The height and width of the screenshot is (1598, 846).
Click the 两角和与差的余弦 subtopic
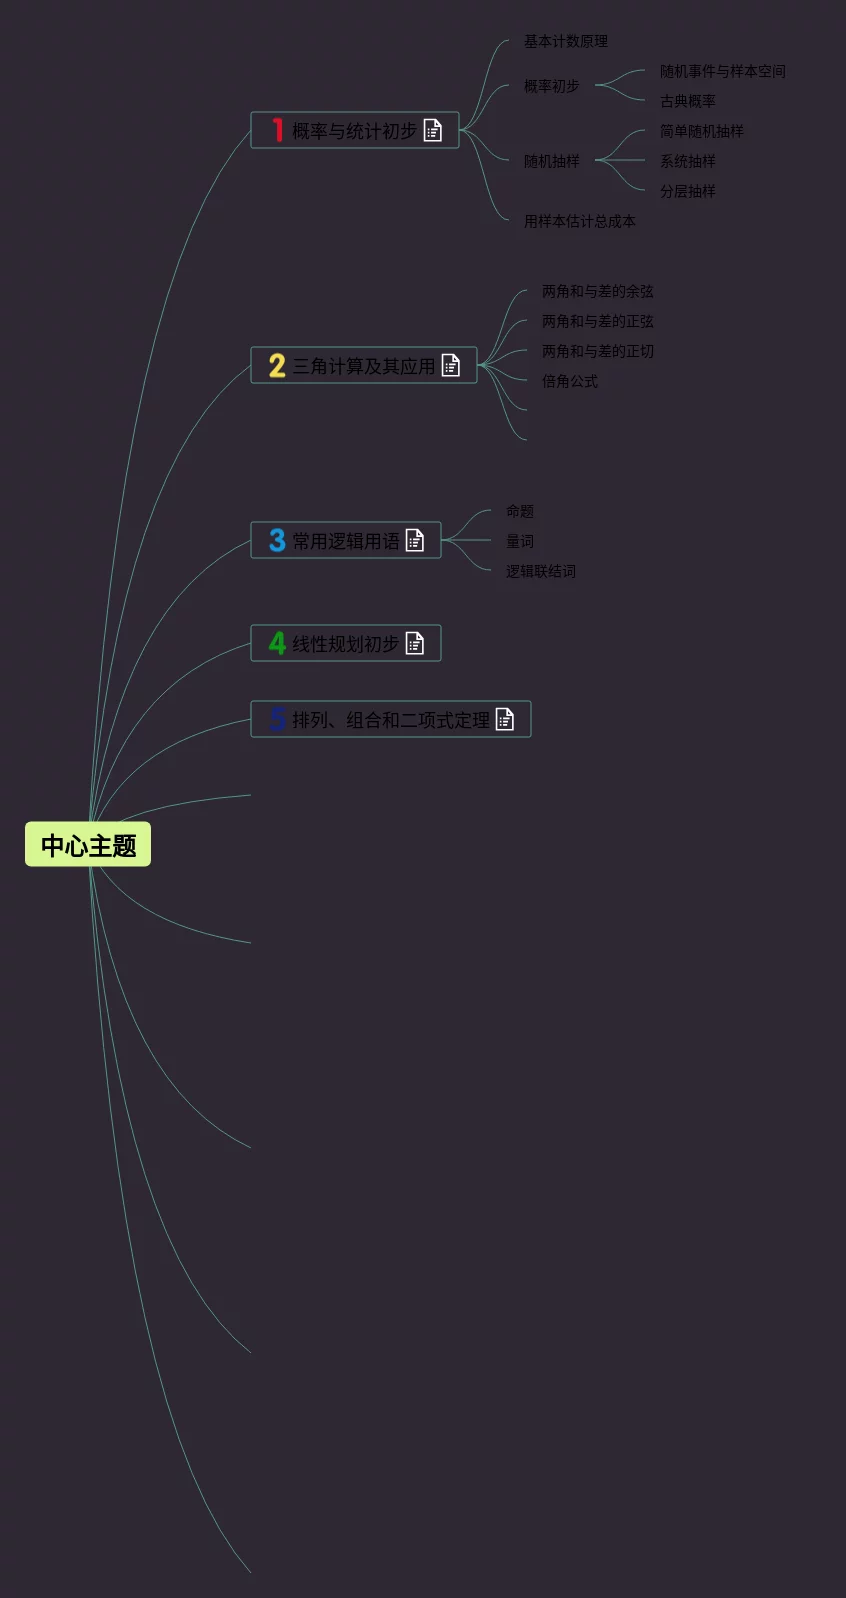597,291
